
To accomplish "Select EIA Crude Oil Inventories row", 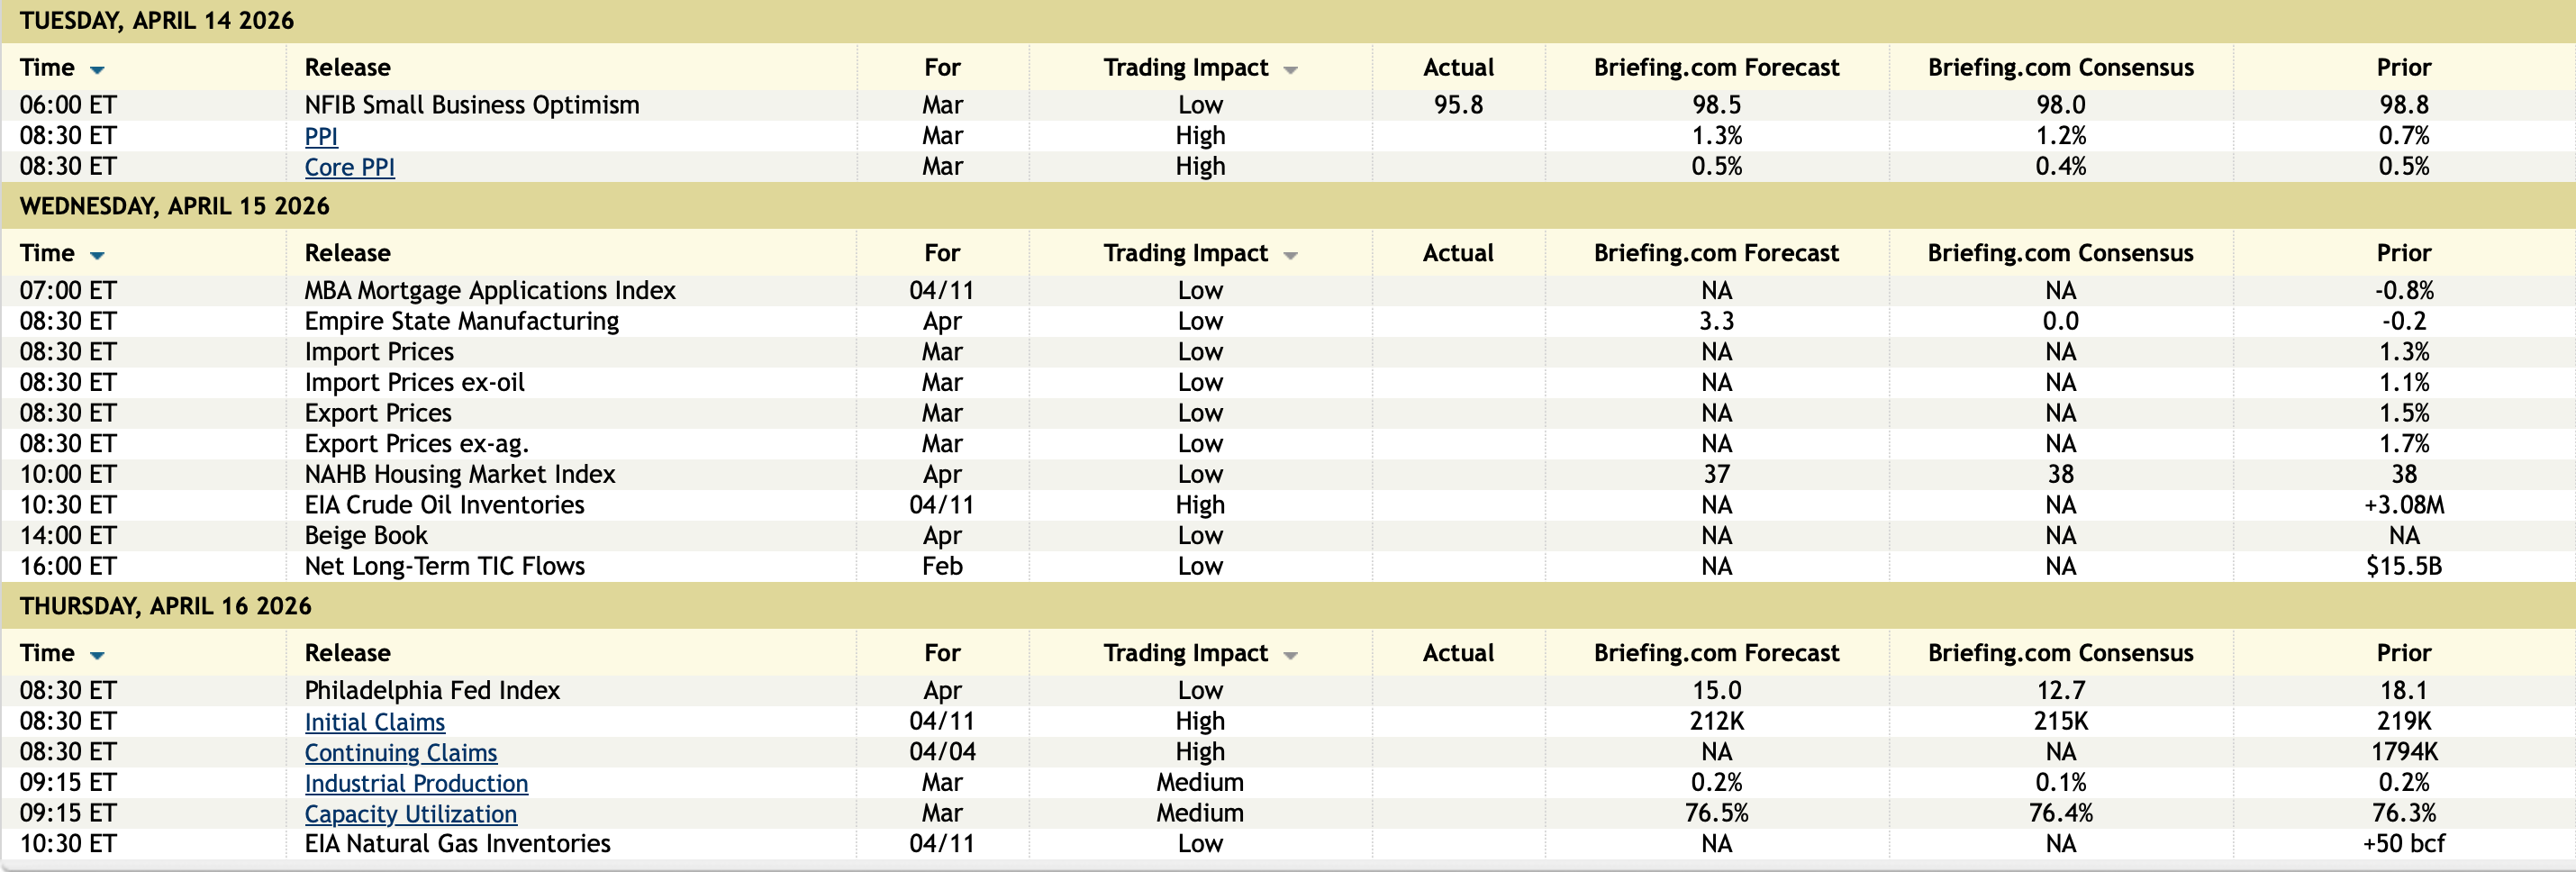I will pos(444,505).
